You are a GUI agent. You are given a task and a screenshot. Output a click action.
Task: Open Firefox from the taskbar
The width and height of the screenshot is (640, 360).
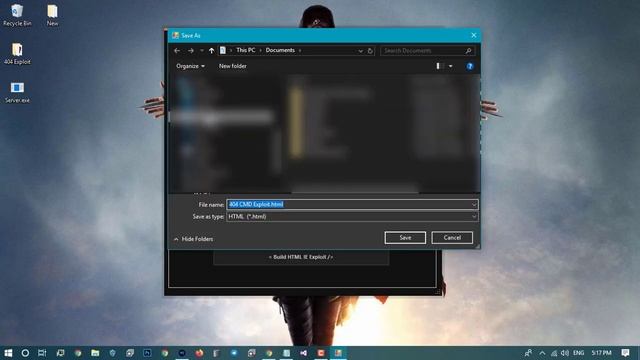pos(199,353)
